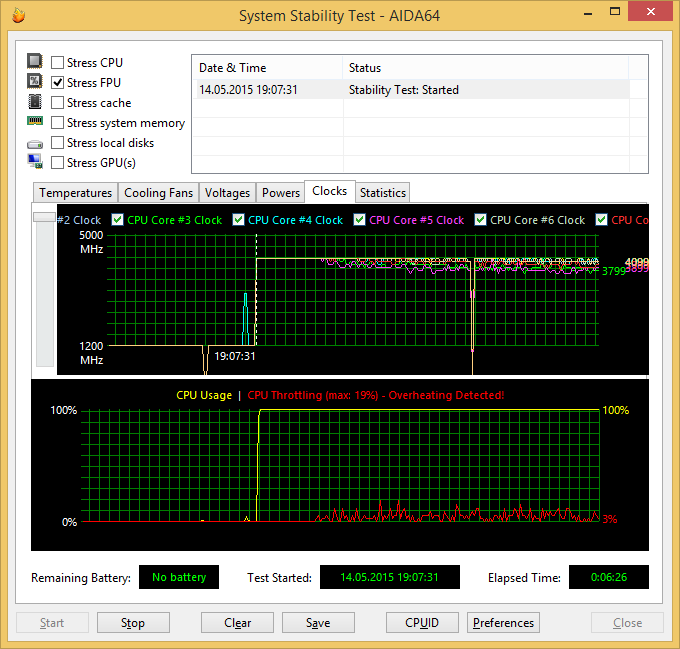Click the CPU Usage graph label
This screenshot has width=680, height=649.
click(x=204, y=395)
